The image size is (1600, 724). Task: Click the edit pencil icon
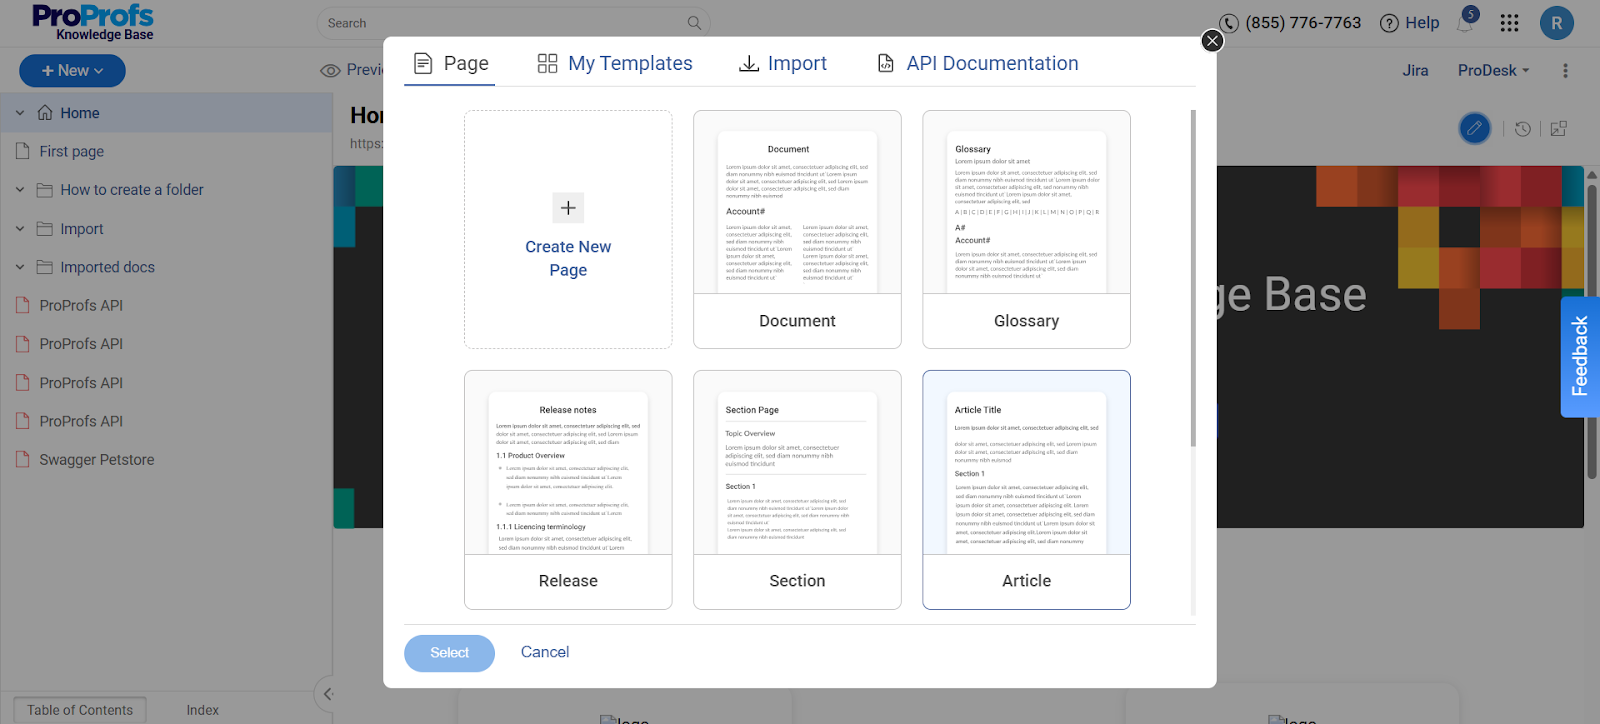[x=1474, y=128]
